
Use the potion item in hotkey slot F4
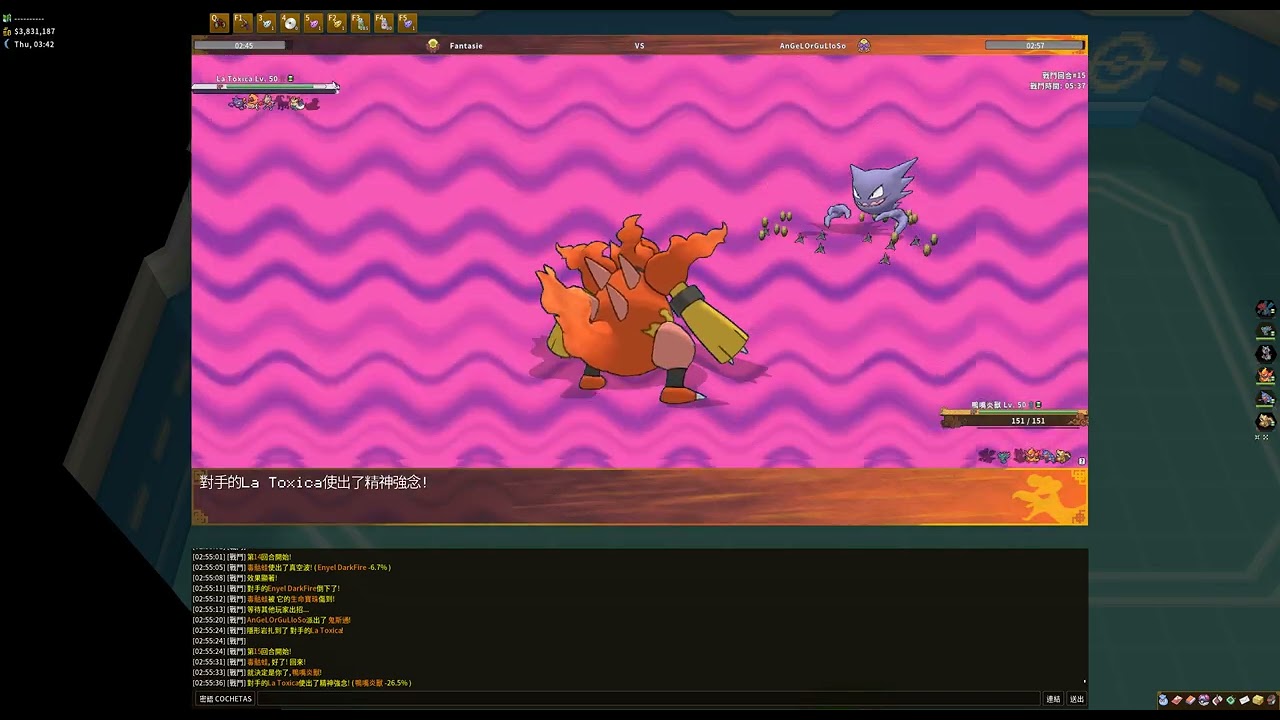click(384, 22)
